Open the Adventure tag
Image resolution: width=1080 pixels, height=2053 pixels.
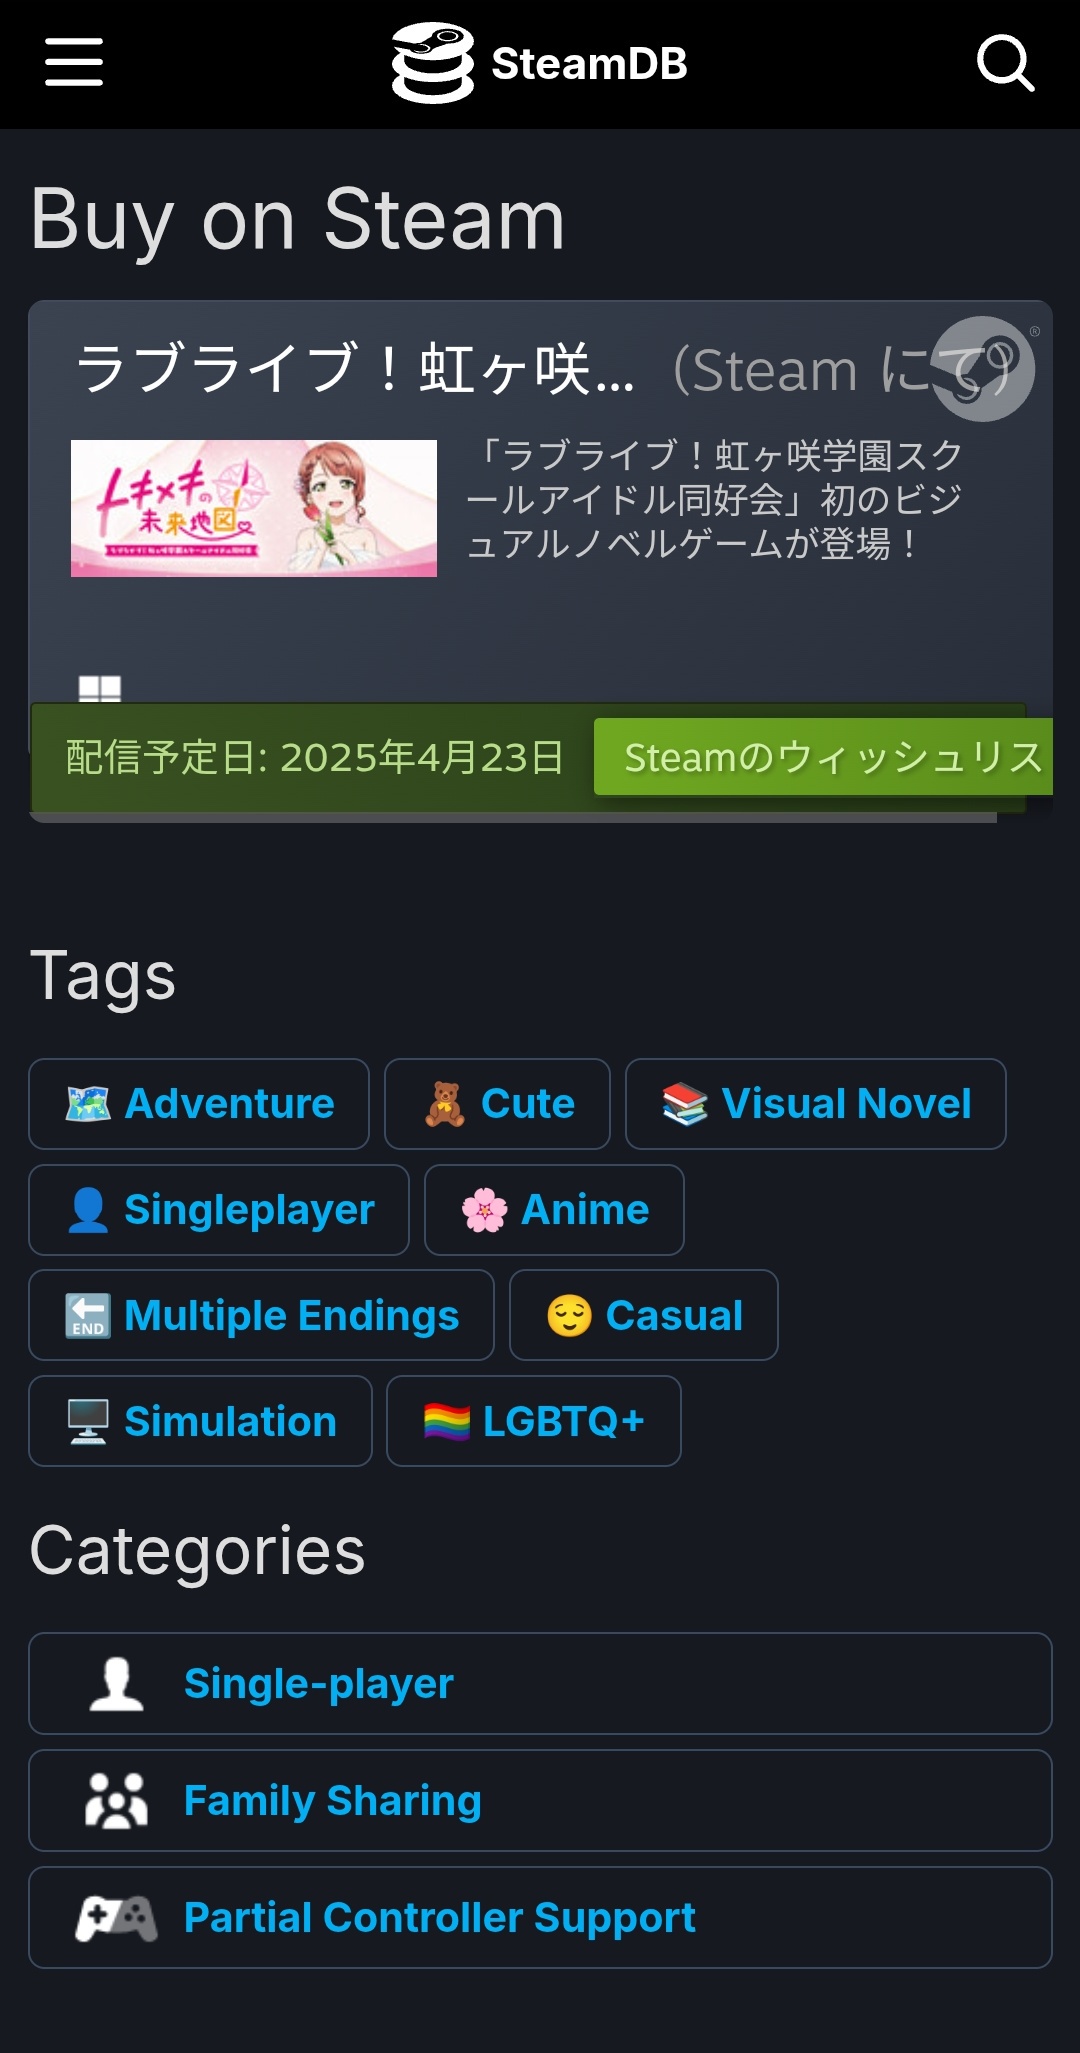(x=199, y=1104)
